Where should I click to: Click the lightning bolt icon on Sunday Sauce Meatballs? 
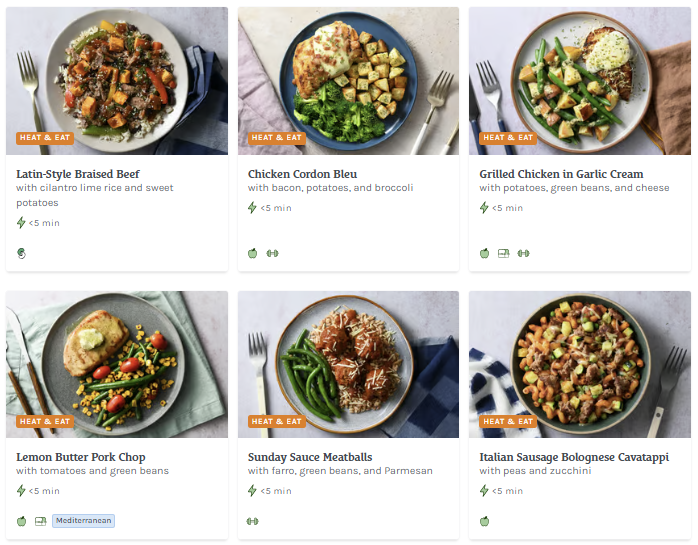pos(253,491)
